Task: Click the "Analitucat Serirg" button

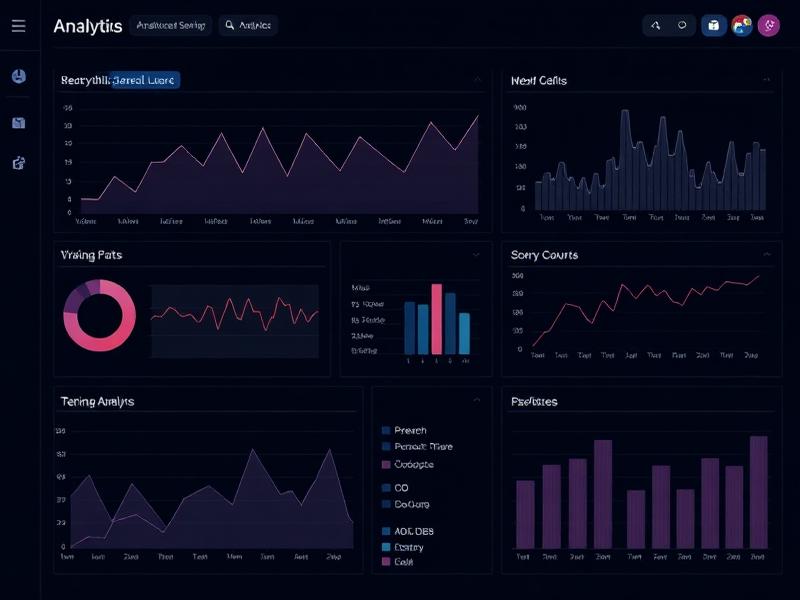Action: click(170, 25)
